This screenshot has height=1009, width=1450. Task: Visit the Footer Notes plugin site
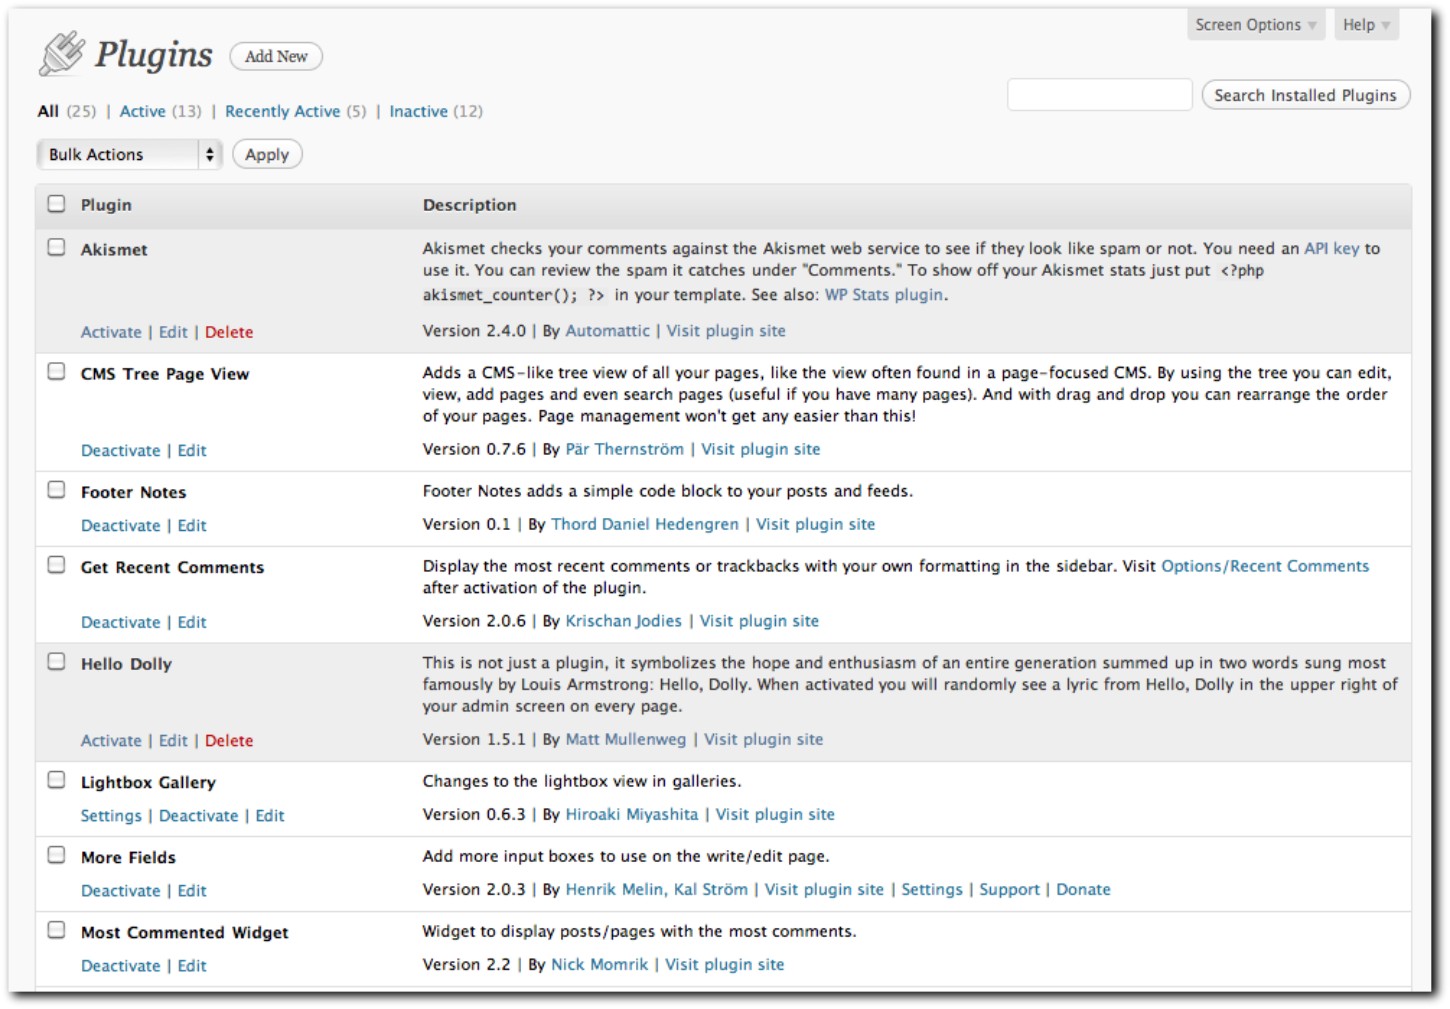point(815,524)
